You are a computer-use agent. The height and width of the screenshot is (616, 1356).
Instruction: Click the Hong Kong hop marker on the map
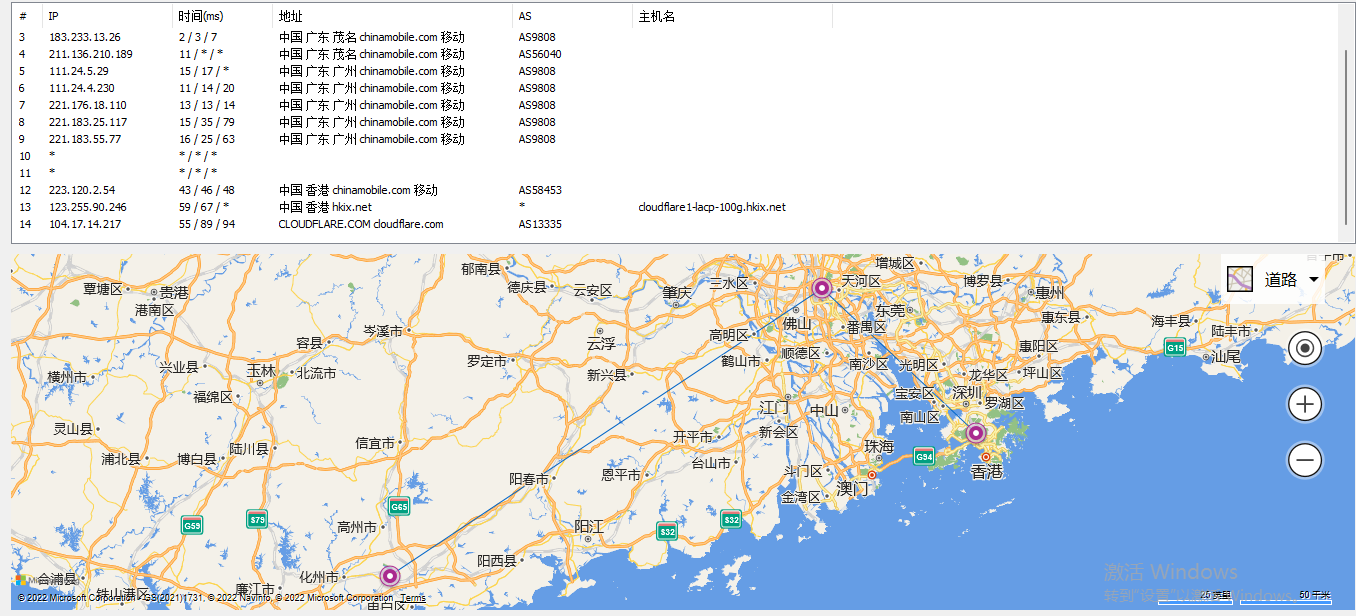(975, 433)
